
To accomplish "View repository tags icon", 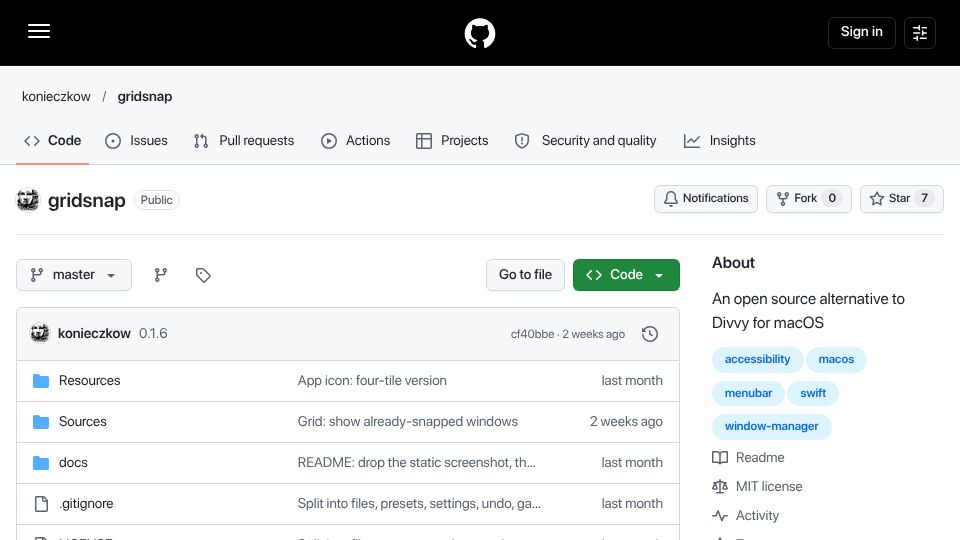I will pos(203,275).
